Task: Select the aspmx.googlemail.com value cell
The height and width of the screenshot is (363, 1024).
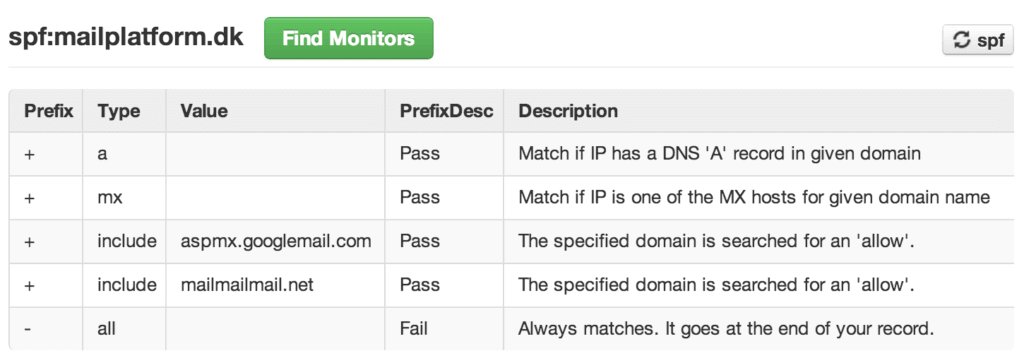Action: point(276,241)
